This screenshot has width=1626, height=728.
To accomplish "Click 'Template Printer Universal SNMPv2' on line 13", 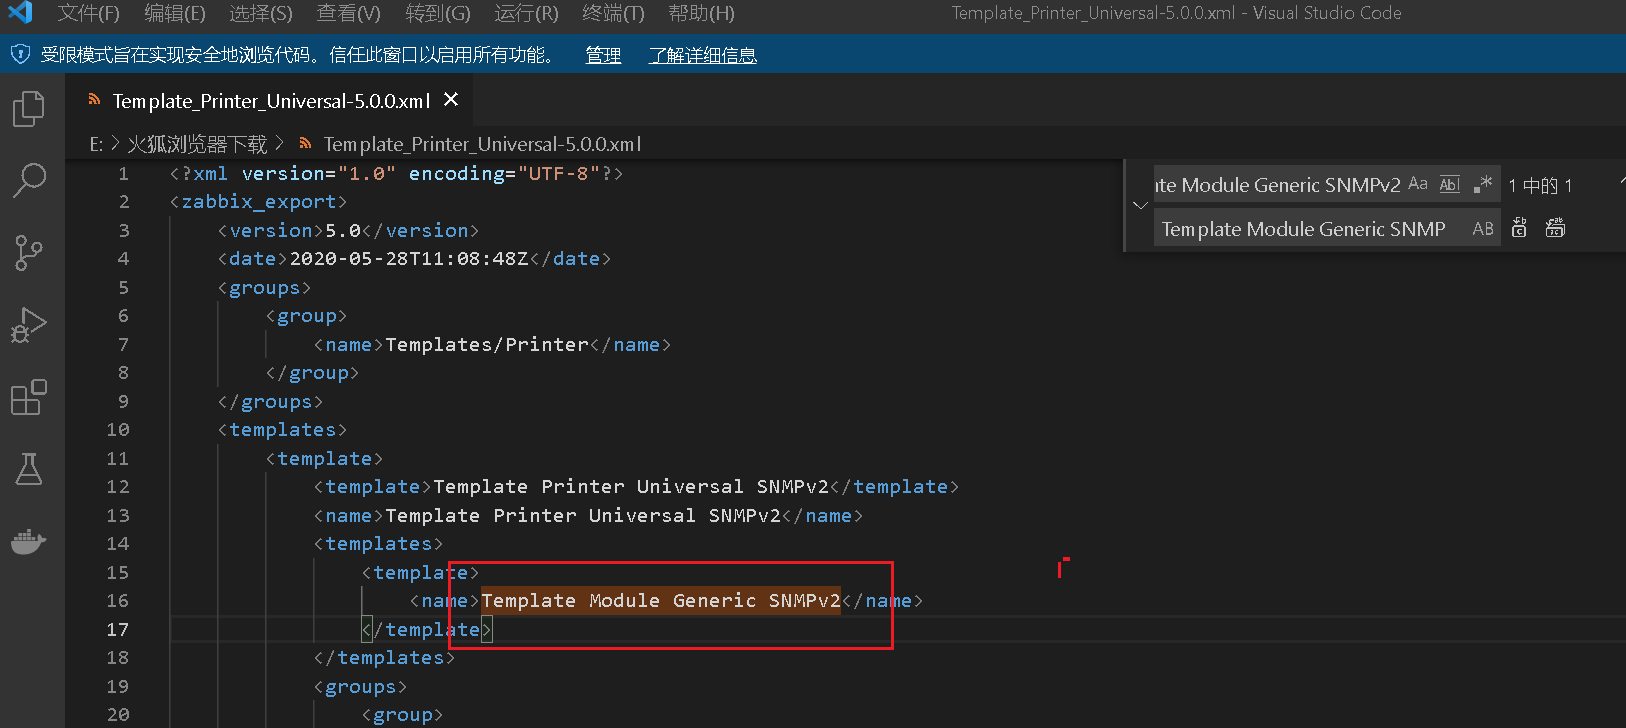I will pos(583,515).
